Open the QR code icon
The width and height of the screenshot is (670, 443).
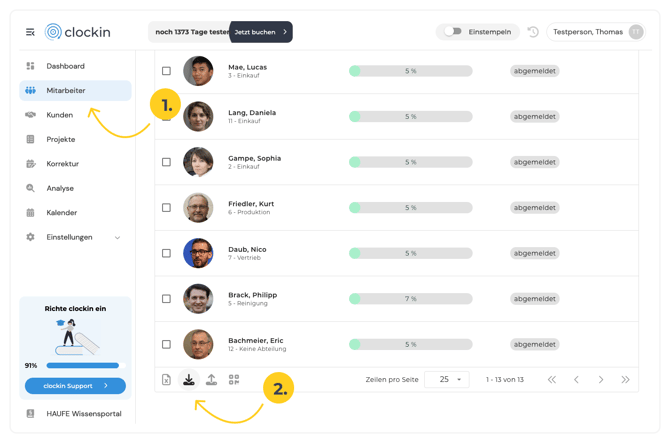point(234,379)
